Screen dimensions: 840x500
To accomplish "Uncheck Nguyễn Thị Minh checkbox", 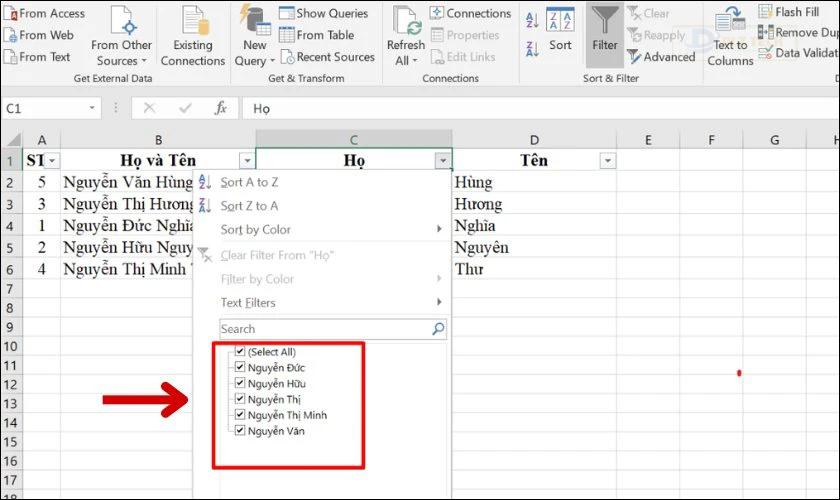I will (x=240, y=415).
